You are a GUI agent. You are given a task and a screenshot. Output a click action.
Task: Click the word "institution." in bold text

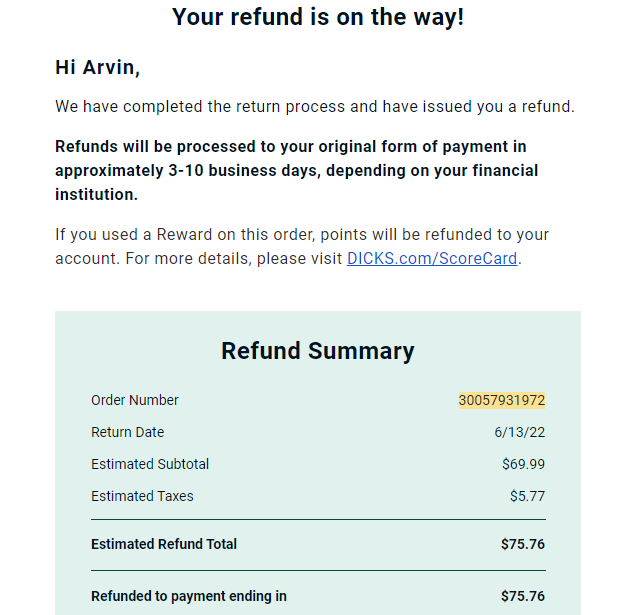click(97, 194)
